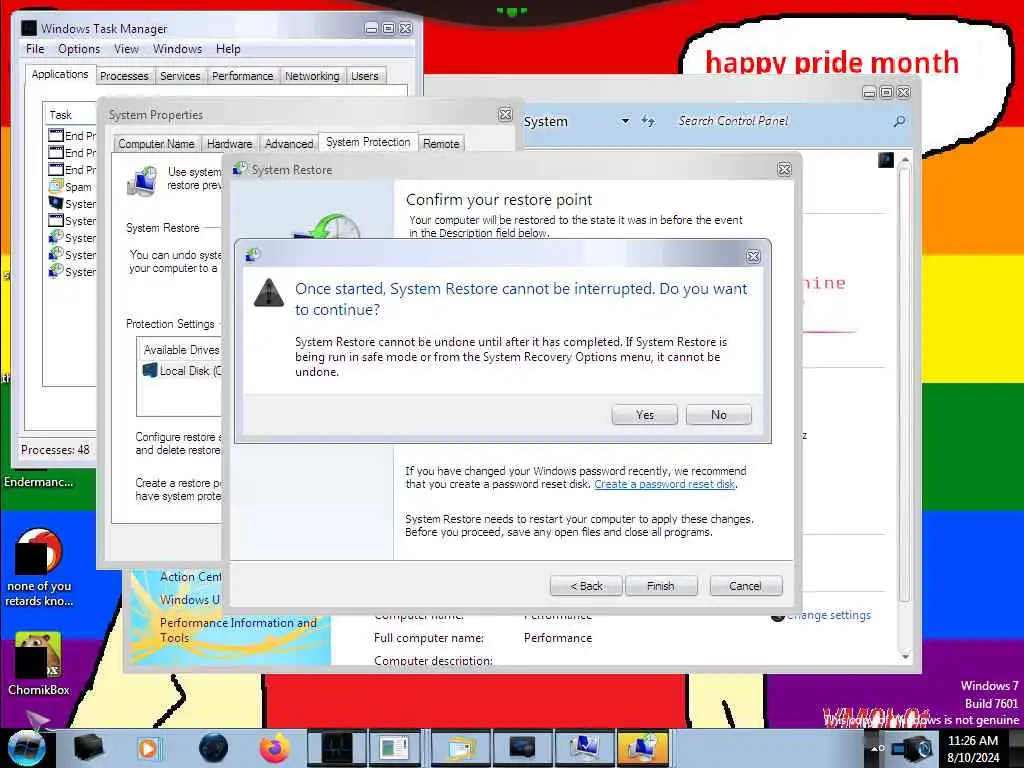This screenshot has width=1024, height=768.
Task: Click refresh arrows in Control Panel address bar
Action: pyautogui.click(x=647, y=121)
